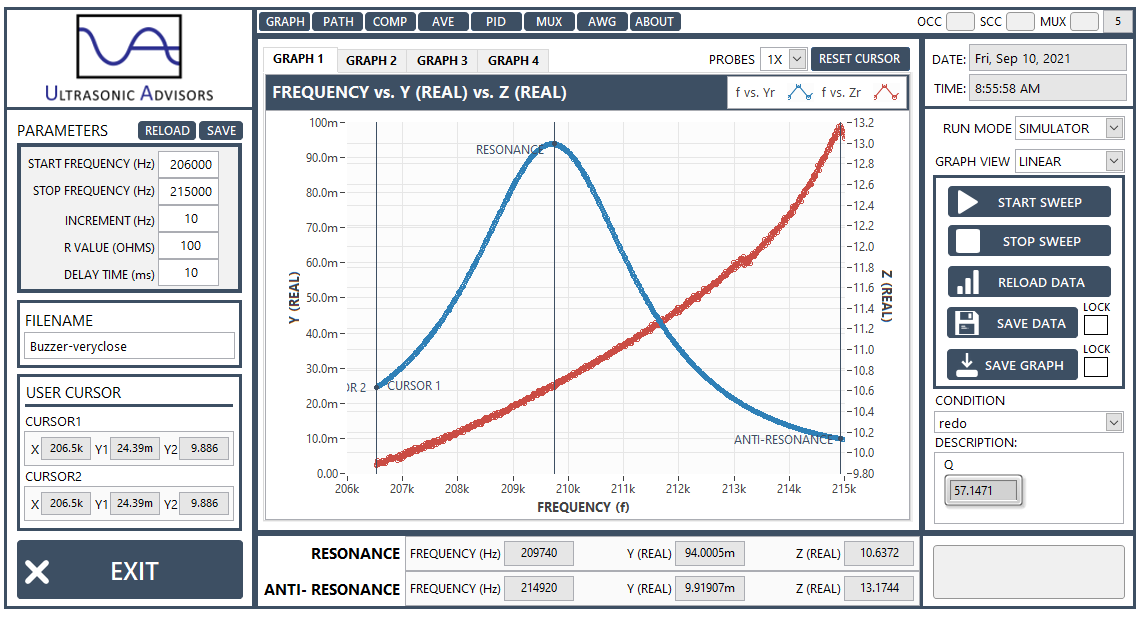Screen dimensions: 1147x620
Task: Click the play icon on START SWEEP
Action: tap(968, 203)
